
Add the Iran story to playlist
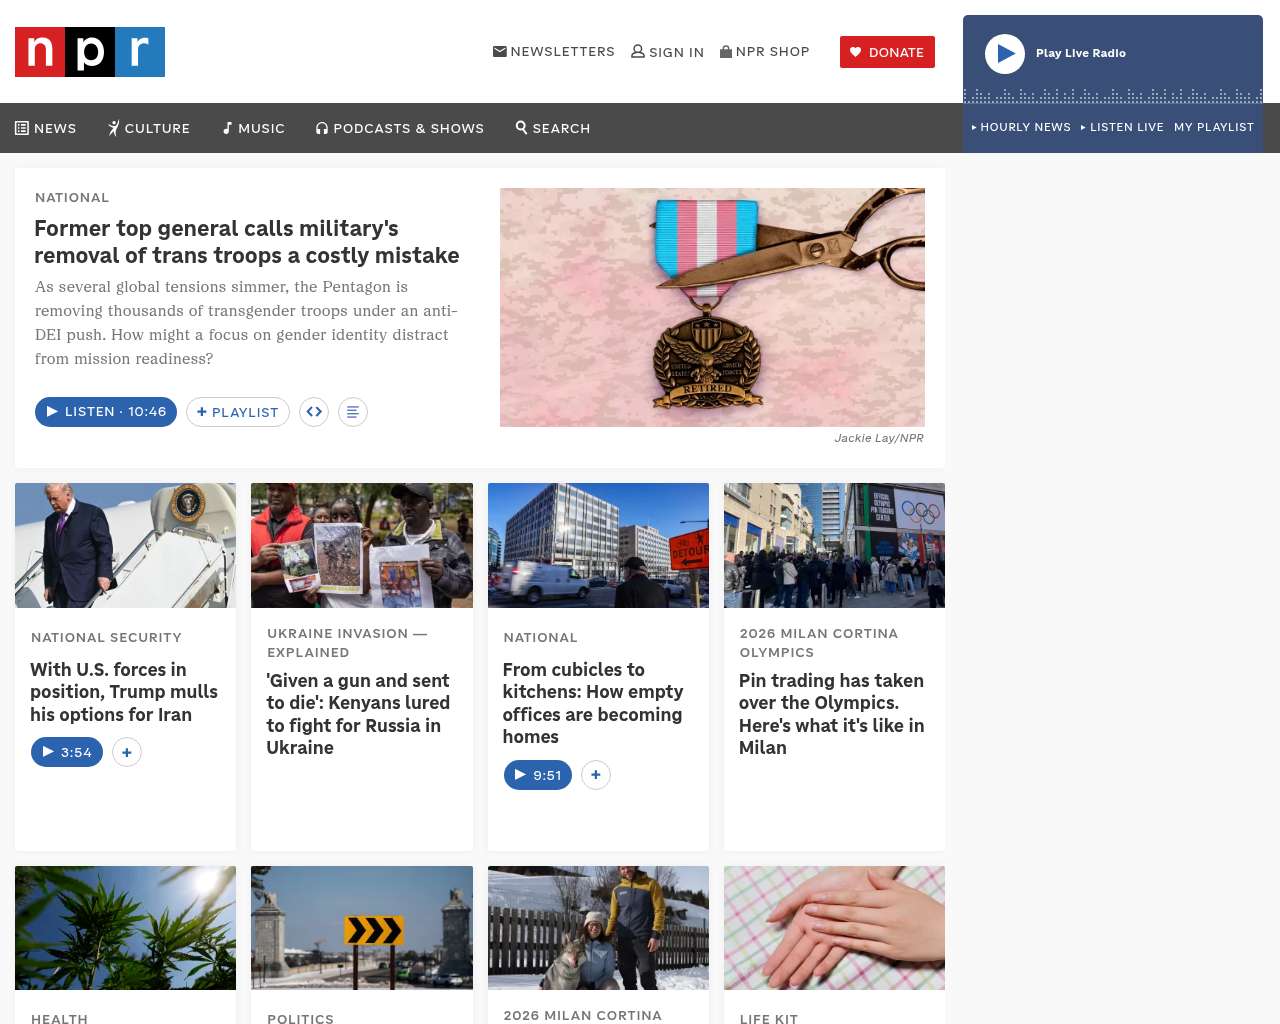click(x=127, y=752)
